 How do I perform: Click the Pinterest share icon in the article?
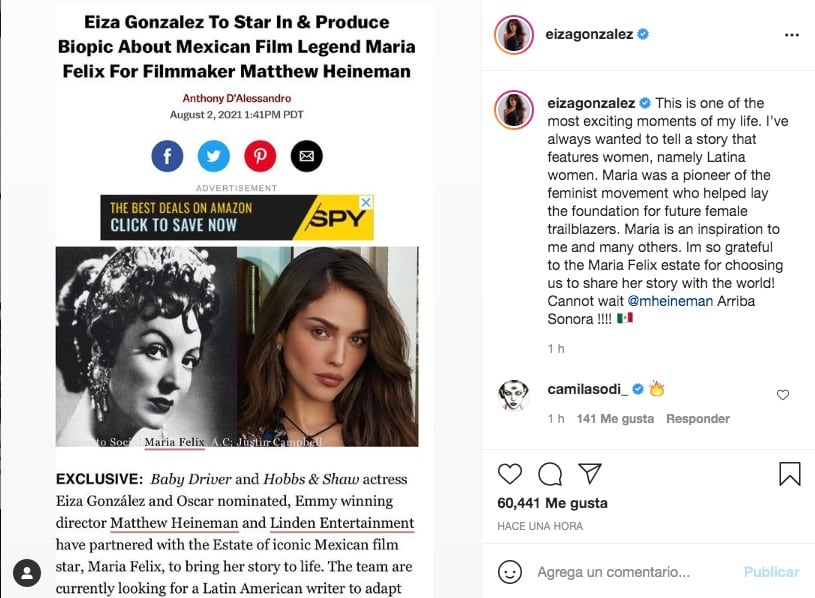pyautogui.click(x=260, y=155)
